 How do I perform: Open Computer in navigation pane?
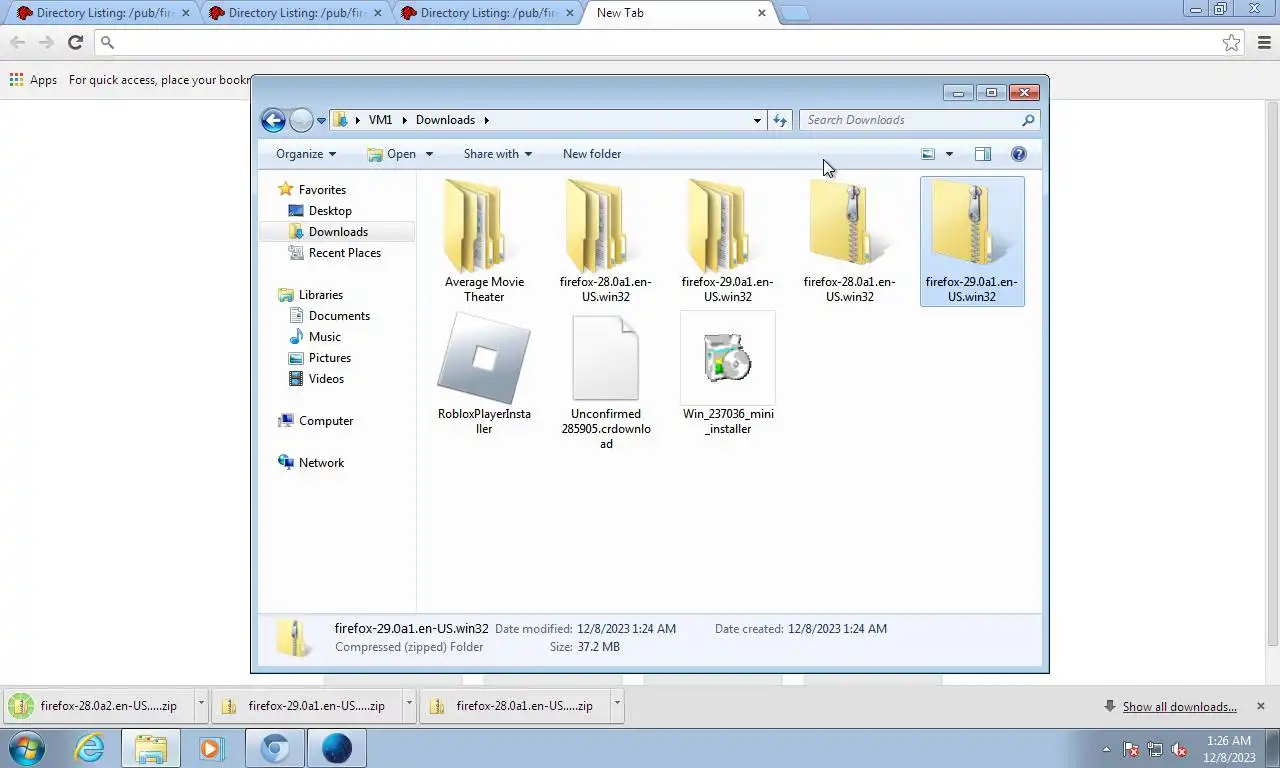[x=326, y=421]
